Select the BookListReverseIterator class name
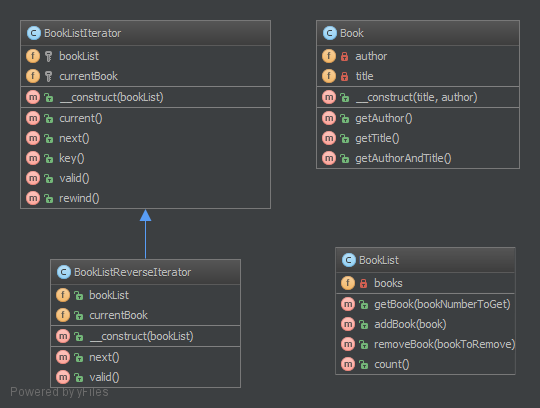This screenshot has width=540, height=408. pos(132,272)
